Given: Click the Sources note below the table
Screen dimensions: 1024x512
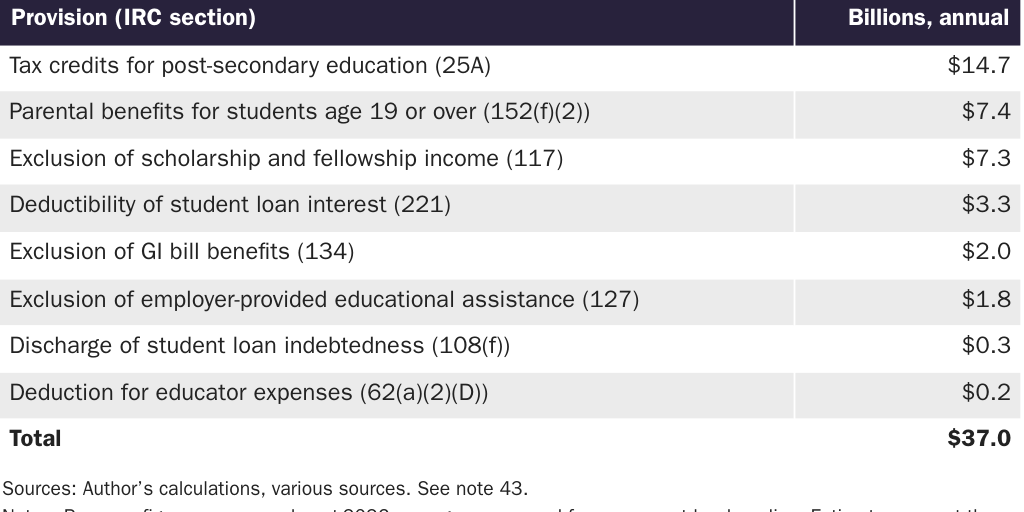Looking at the screenshot, I should [x=265, y=488].
